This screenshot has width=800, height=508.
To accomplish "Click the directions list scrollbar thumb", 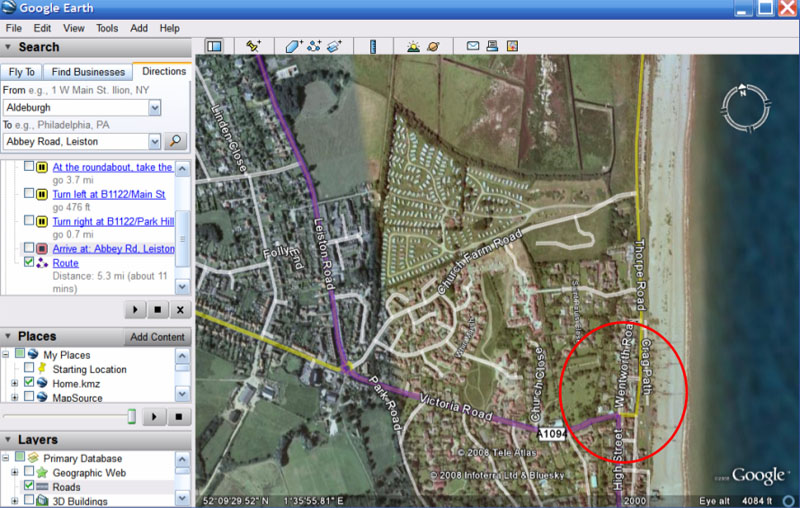I will (x=183, y=239).
